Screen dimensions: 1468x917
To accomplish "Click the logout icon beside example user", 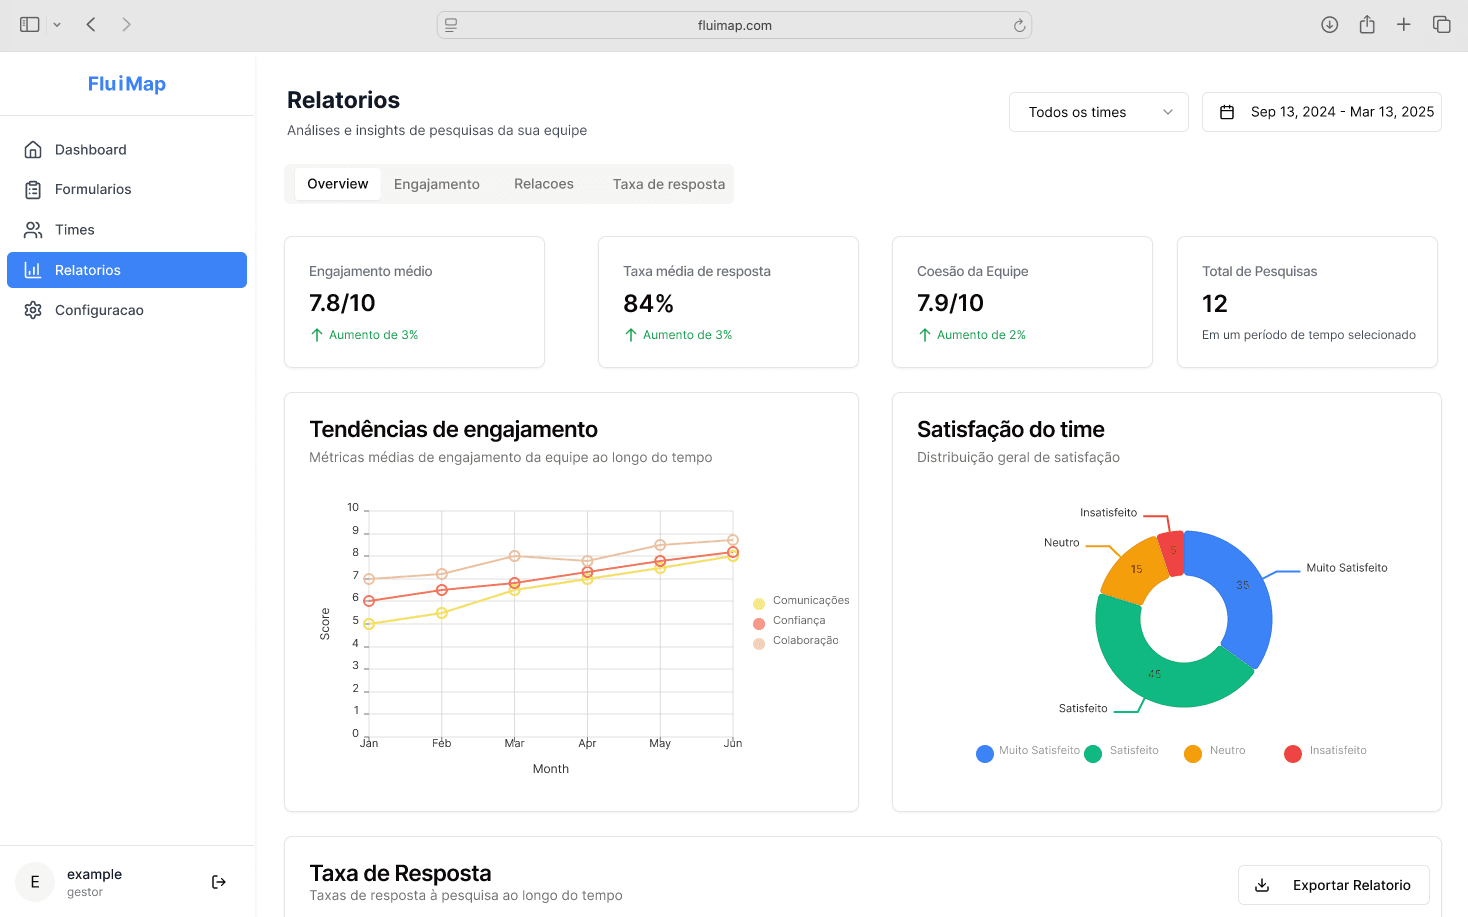I will 219,882.
